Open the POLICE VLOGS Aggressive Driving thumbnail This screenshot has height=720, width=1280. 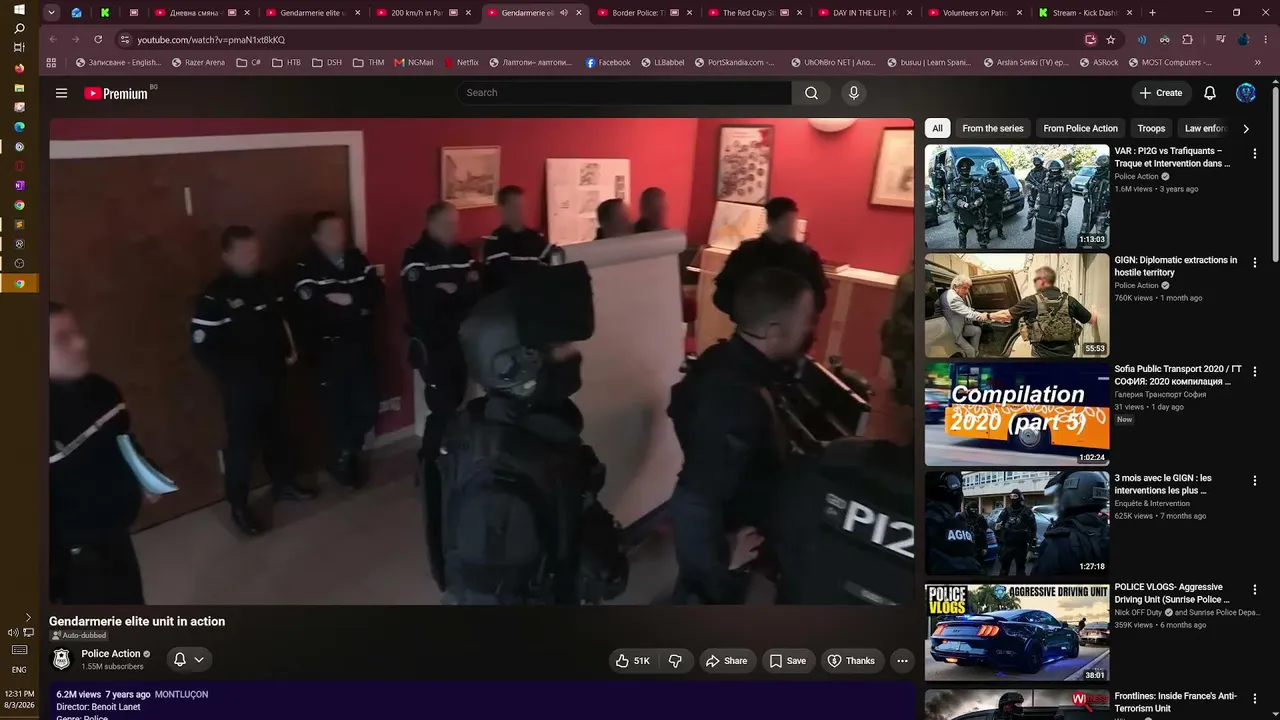(x=1017, y=633)
